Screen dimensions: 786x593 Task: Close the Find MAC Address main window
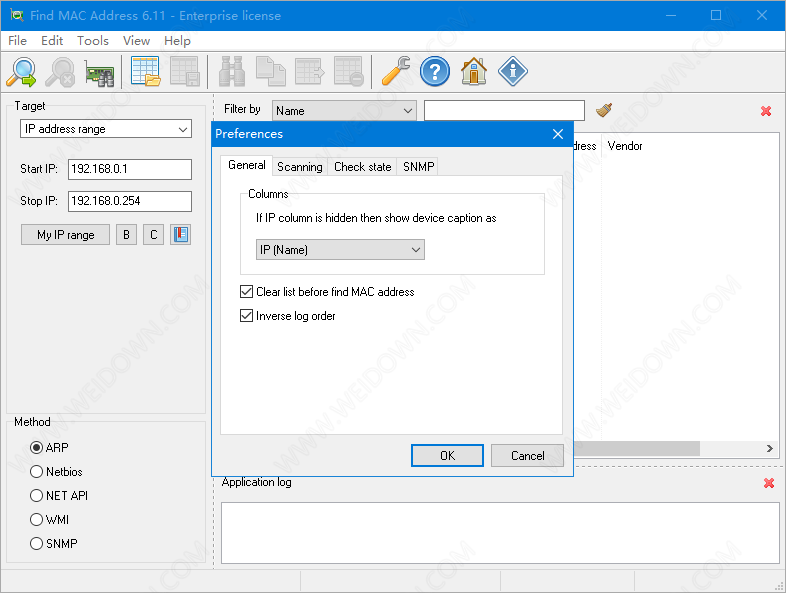click(x=762, y=16)
